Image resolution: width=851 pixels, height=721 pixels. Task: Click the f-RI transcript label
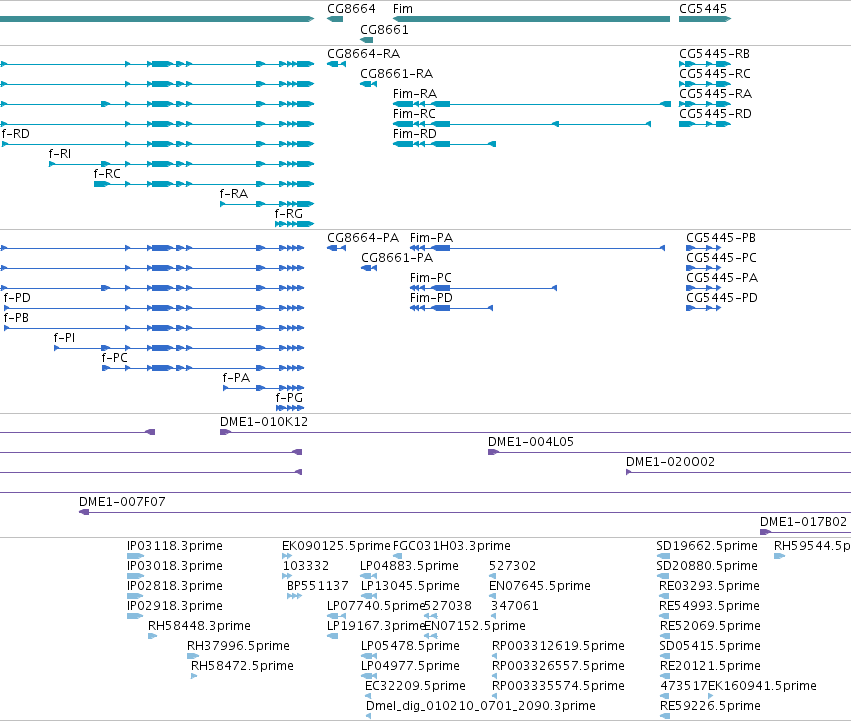point(60,154)
